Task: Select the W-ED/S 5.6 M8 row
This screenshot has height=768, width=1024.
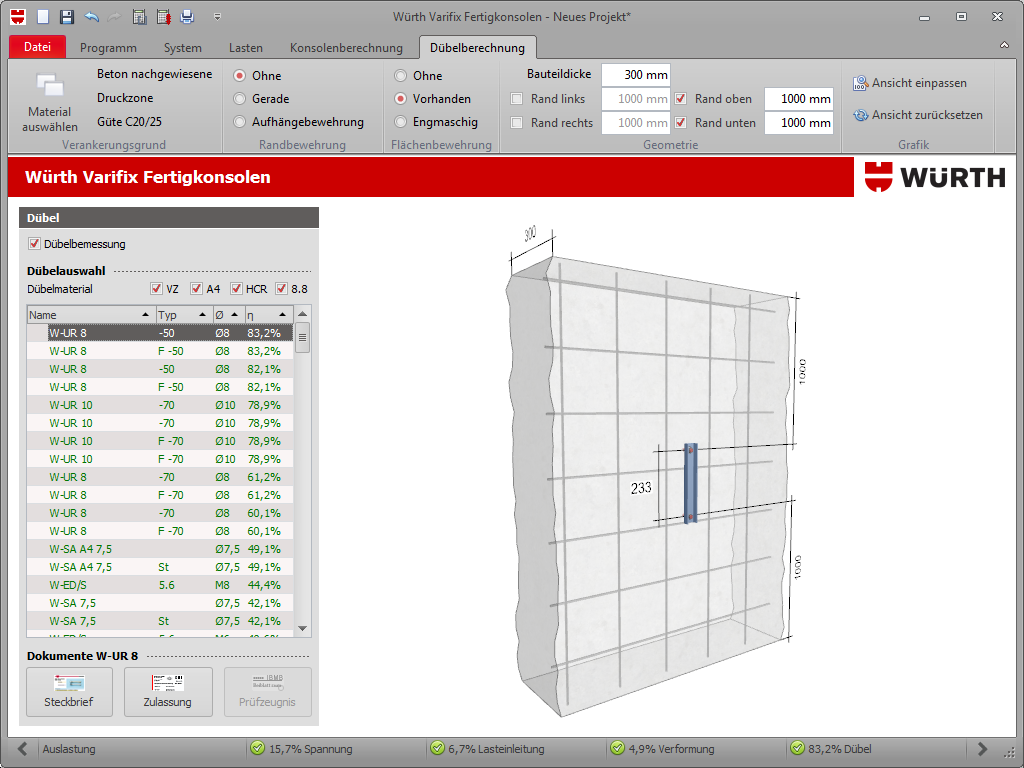Action: [x=160, y=584]
